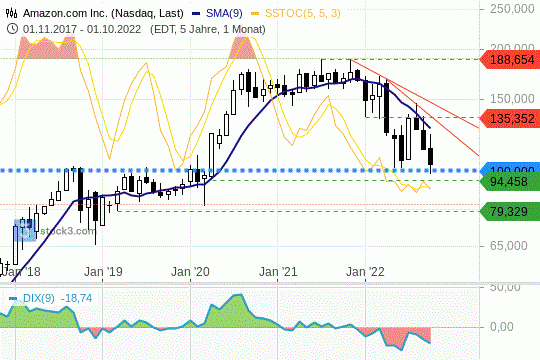Screen dimensions: 540x360
Task: Click the DIX(9) indicator label
Action: pos(39,298)
